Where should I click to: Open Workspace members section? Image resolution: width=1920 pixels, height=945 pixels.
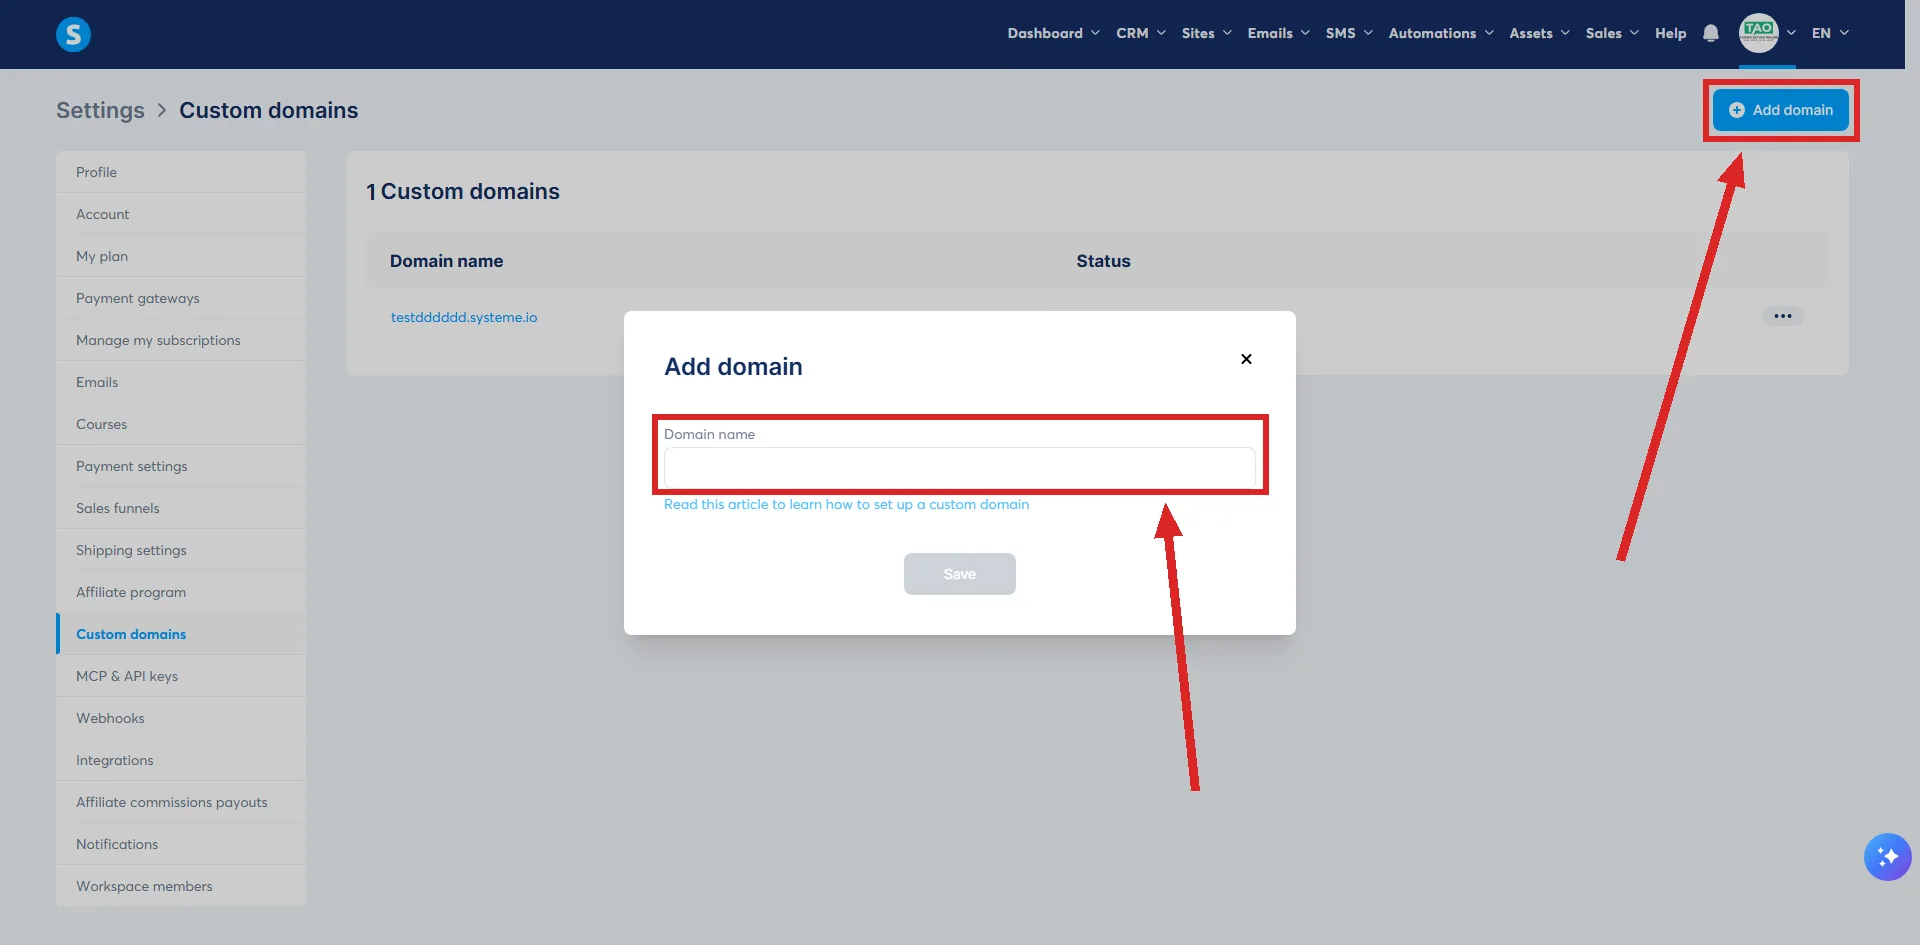[x=181, y=886]
